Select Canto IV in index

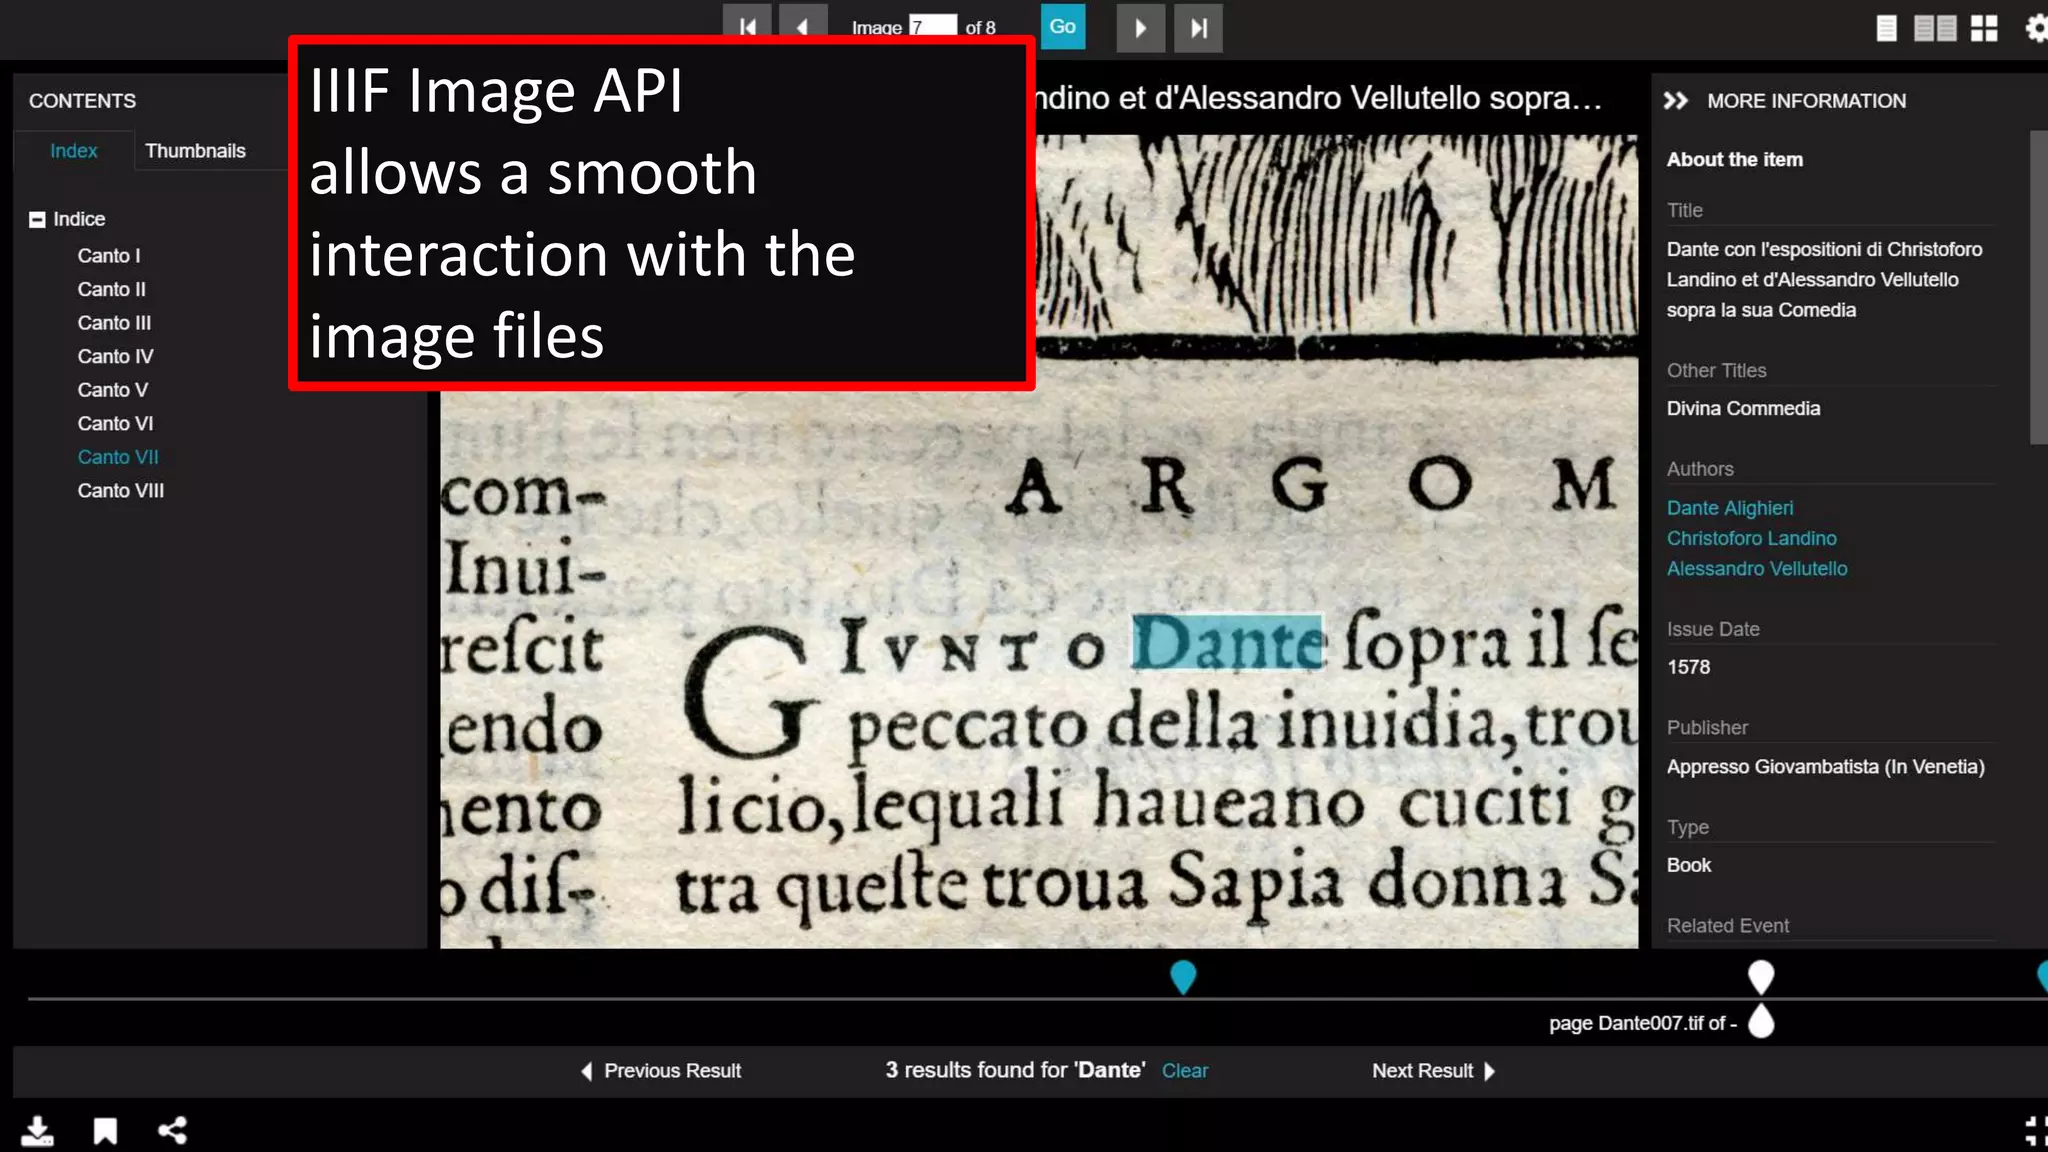116,356
